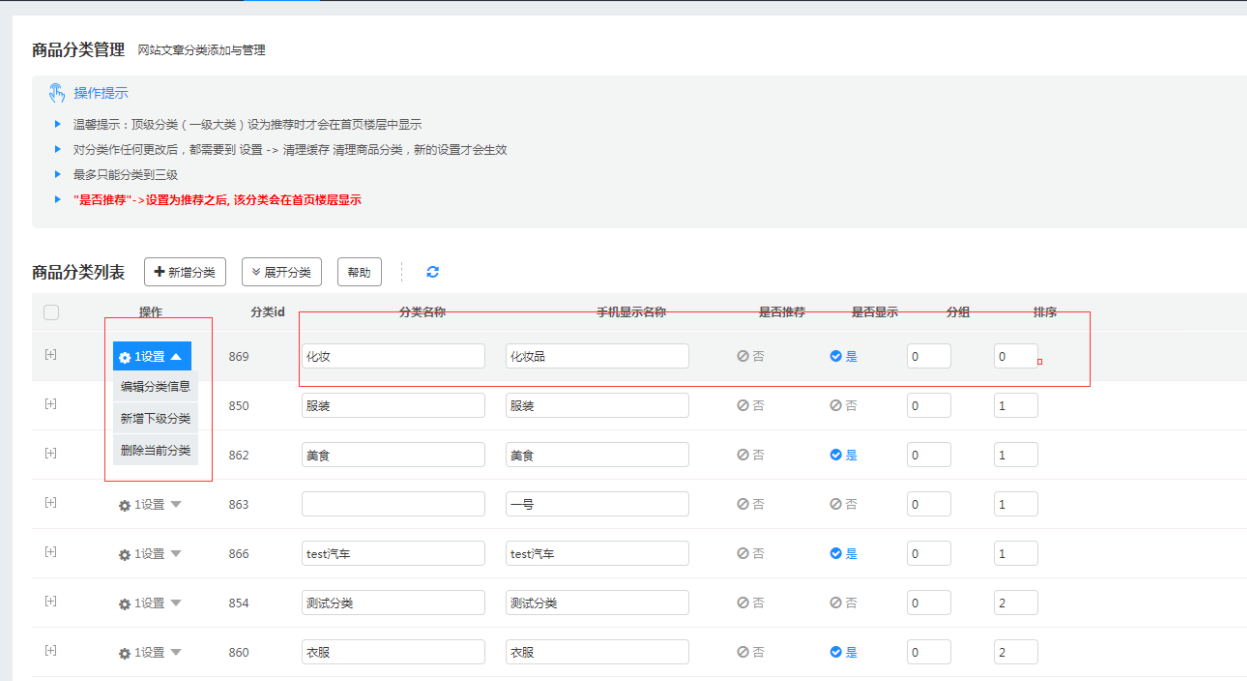Viewport: 1247px width, 681px height.
Task: Expand the 衣服 category row with [+]
Action: 50,652
